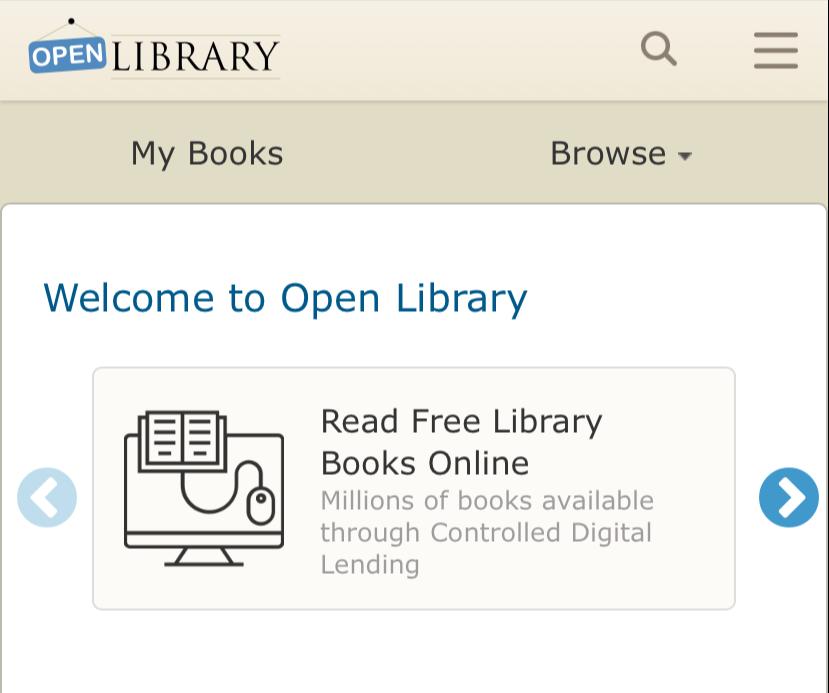Click "Millions of books available" text
Viewport: 829px width, 693px height.
pyautogui.click(x=487, y=500)
